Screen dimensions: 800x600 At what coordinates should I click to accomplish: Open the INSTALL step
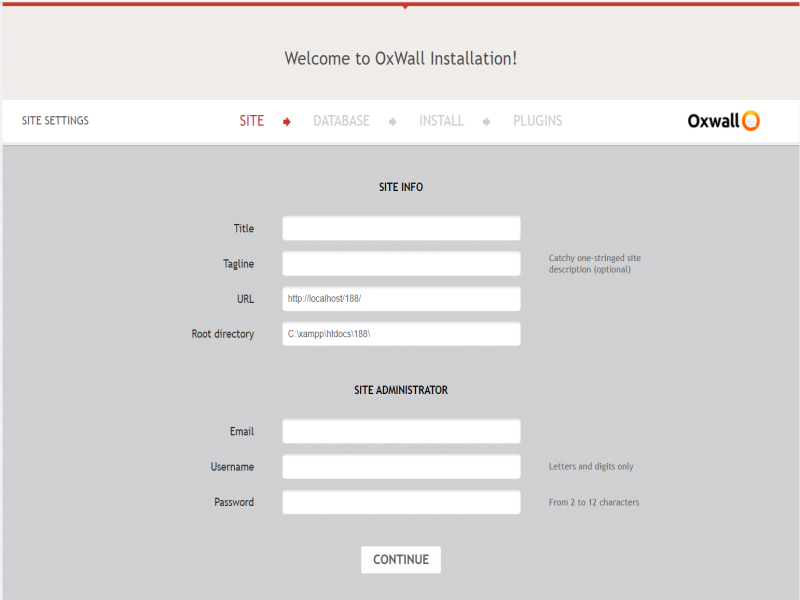[441, 121]
